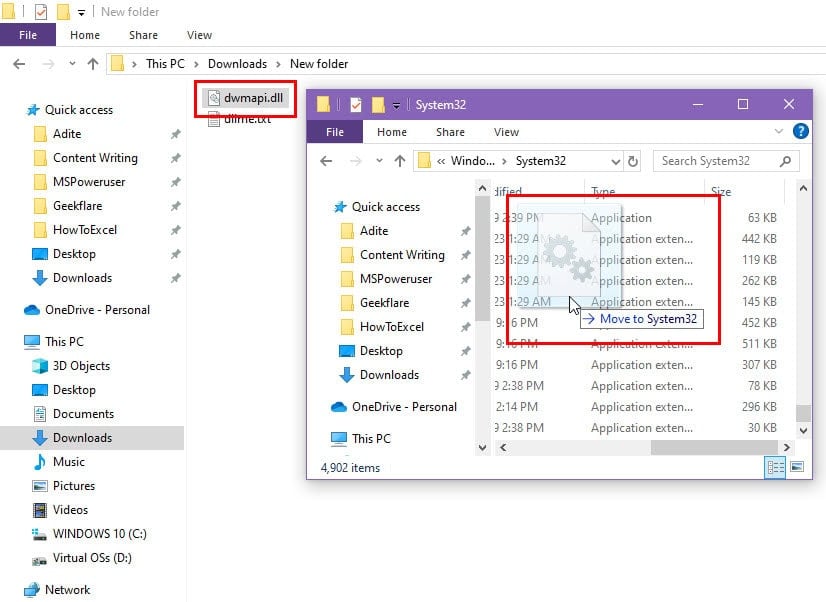826x602 pixels.
Task: Open MSPoweruser in System32 window sidebar
Action: tap(396, 279)
